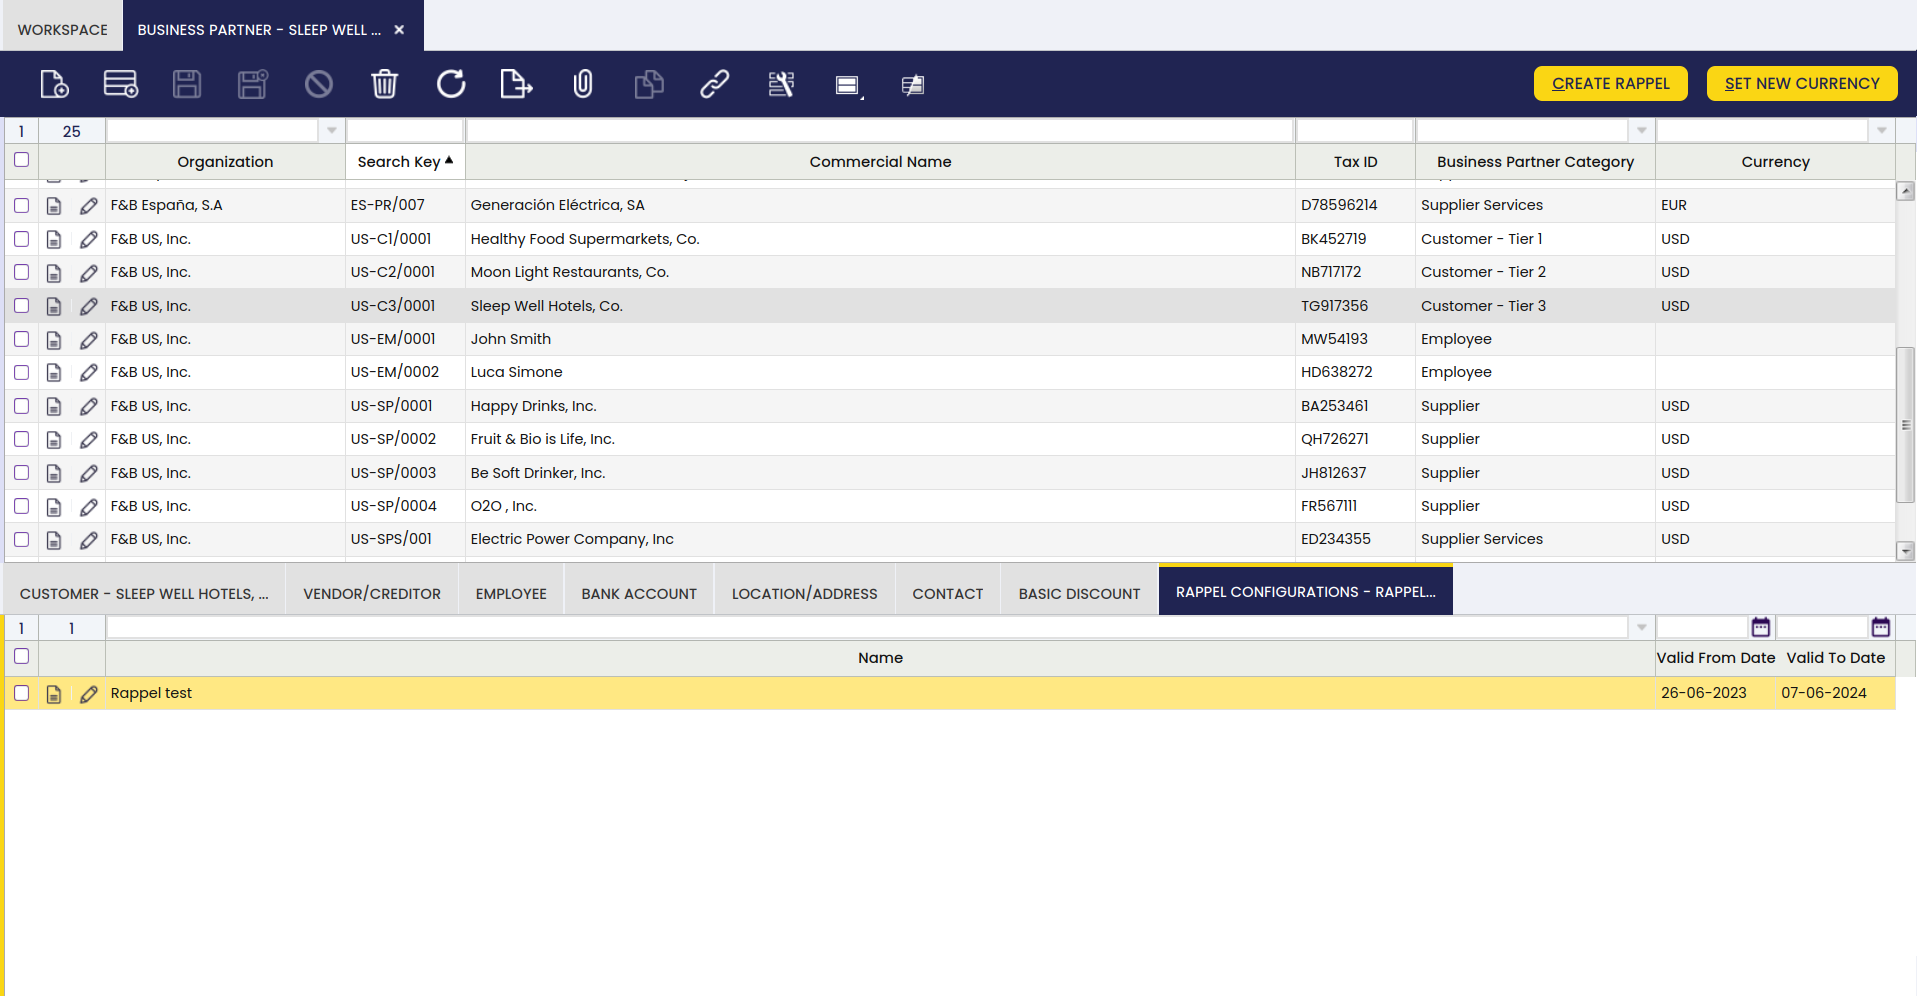Open the Organization filter dropdown
The height and width of the screenshot is (996, 1917).
click(331, 131)
